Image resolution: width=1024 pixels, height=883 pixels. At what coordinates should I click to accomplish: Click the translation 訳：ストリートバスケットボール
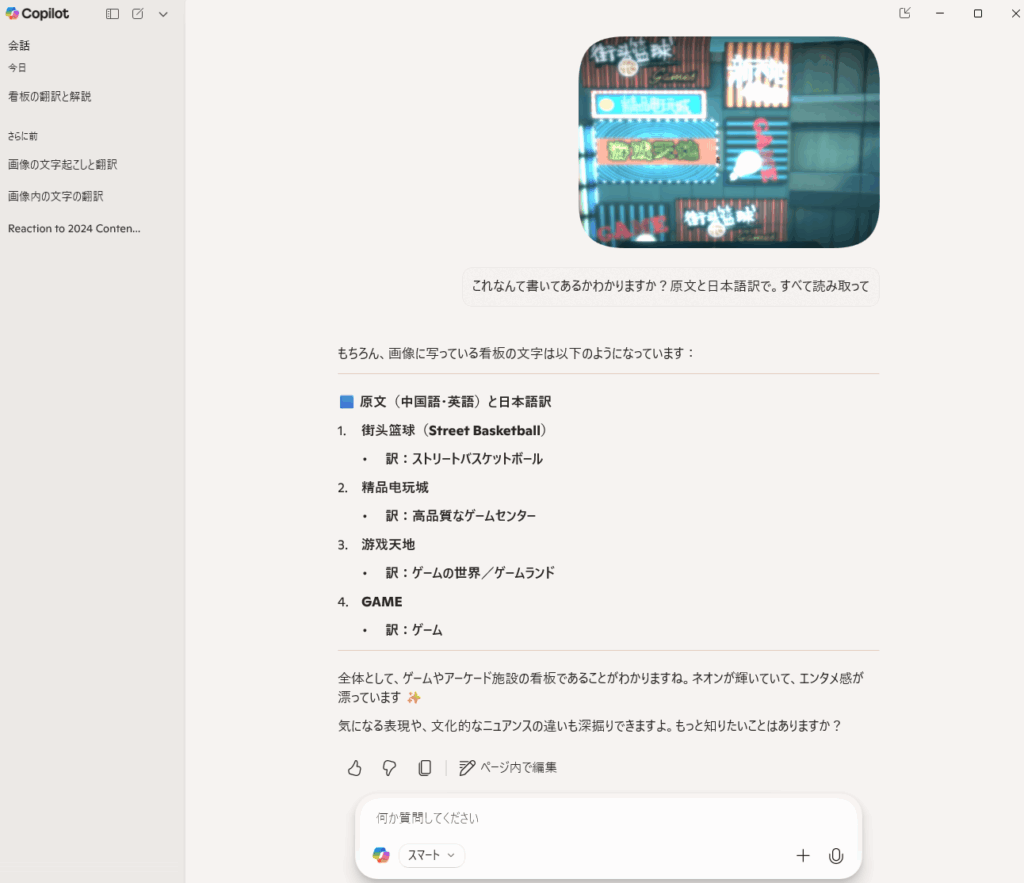[x=464, y=459]
